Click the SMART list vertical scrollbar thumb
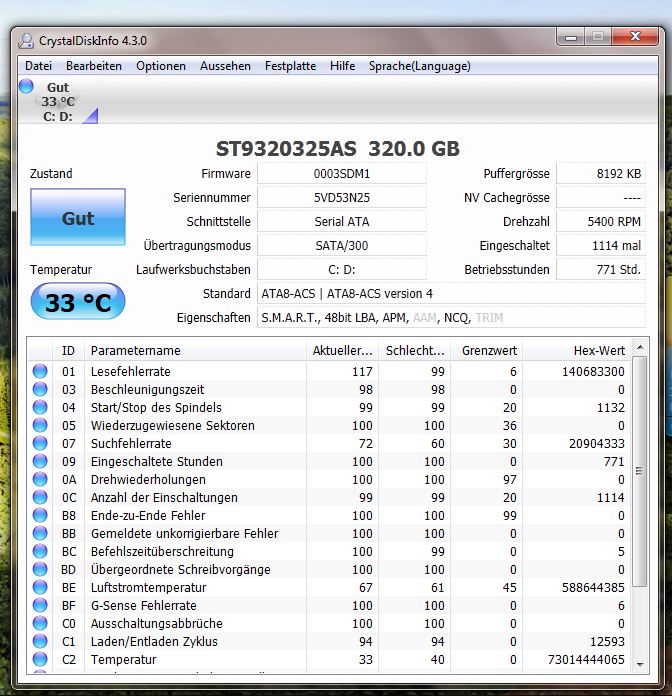 [x=640, y=471]
